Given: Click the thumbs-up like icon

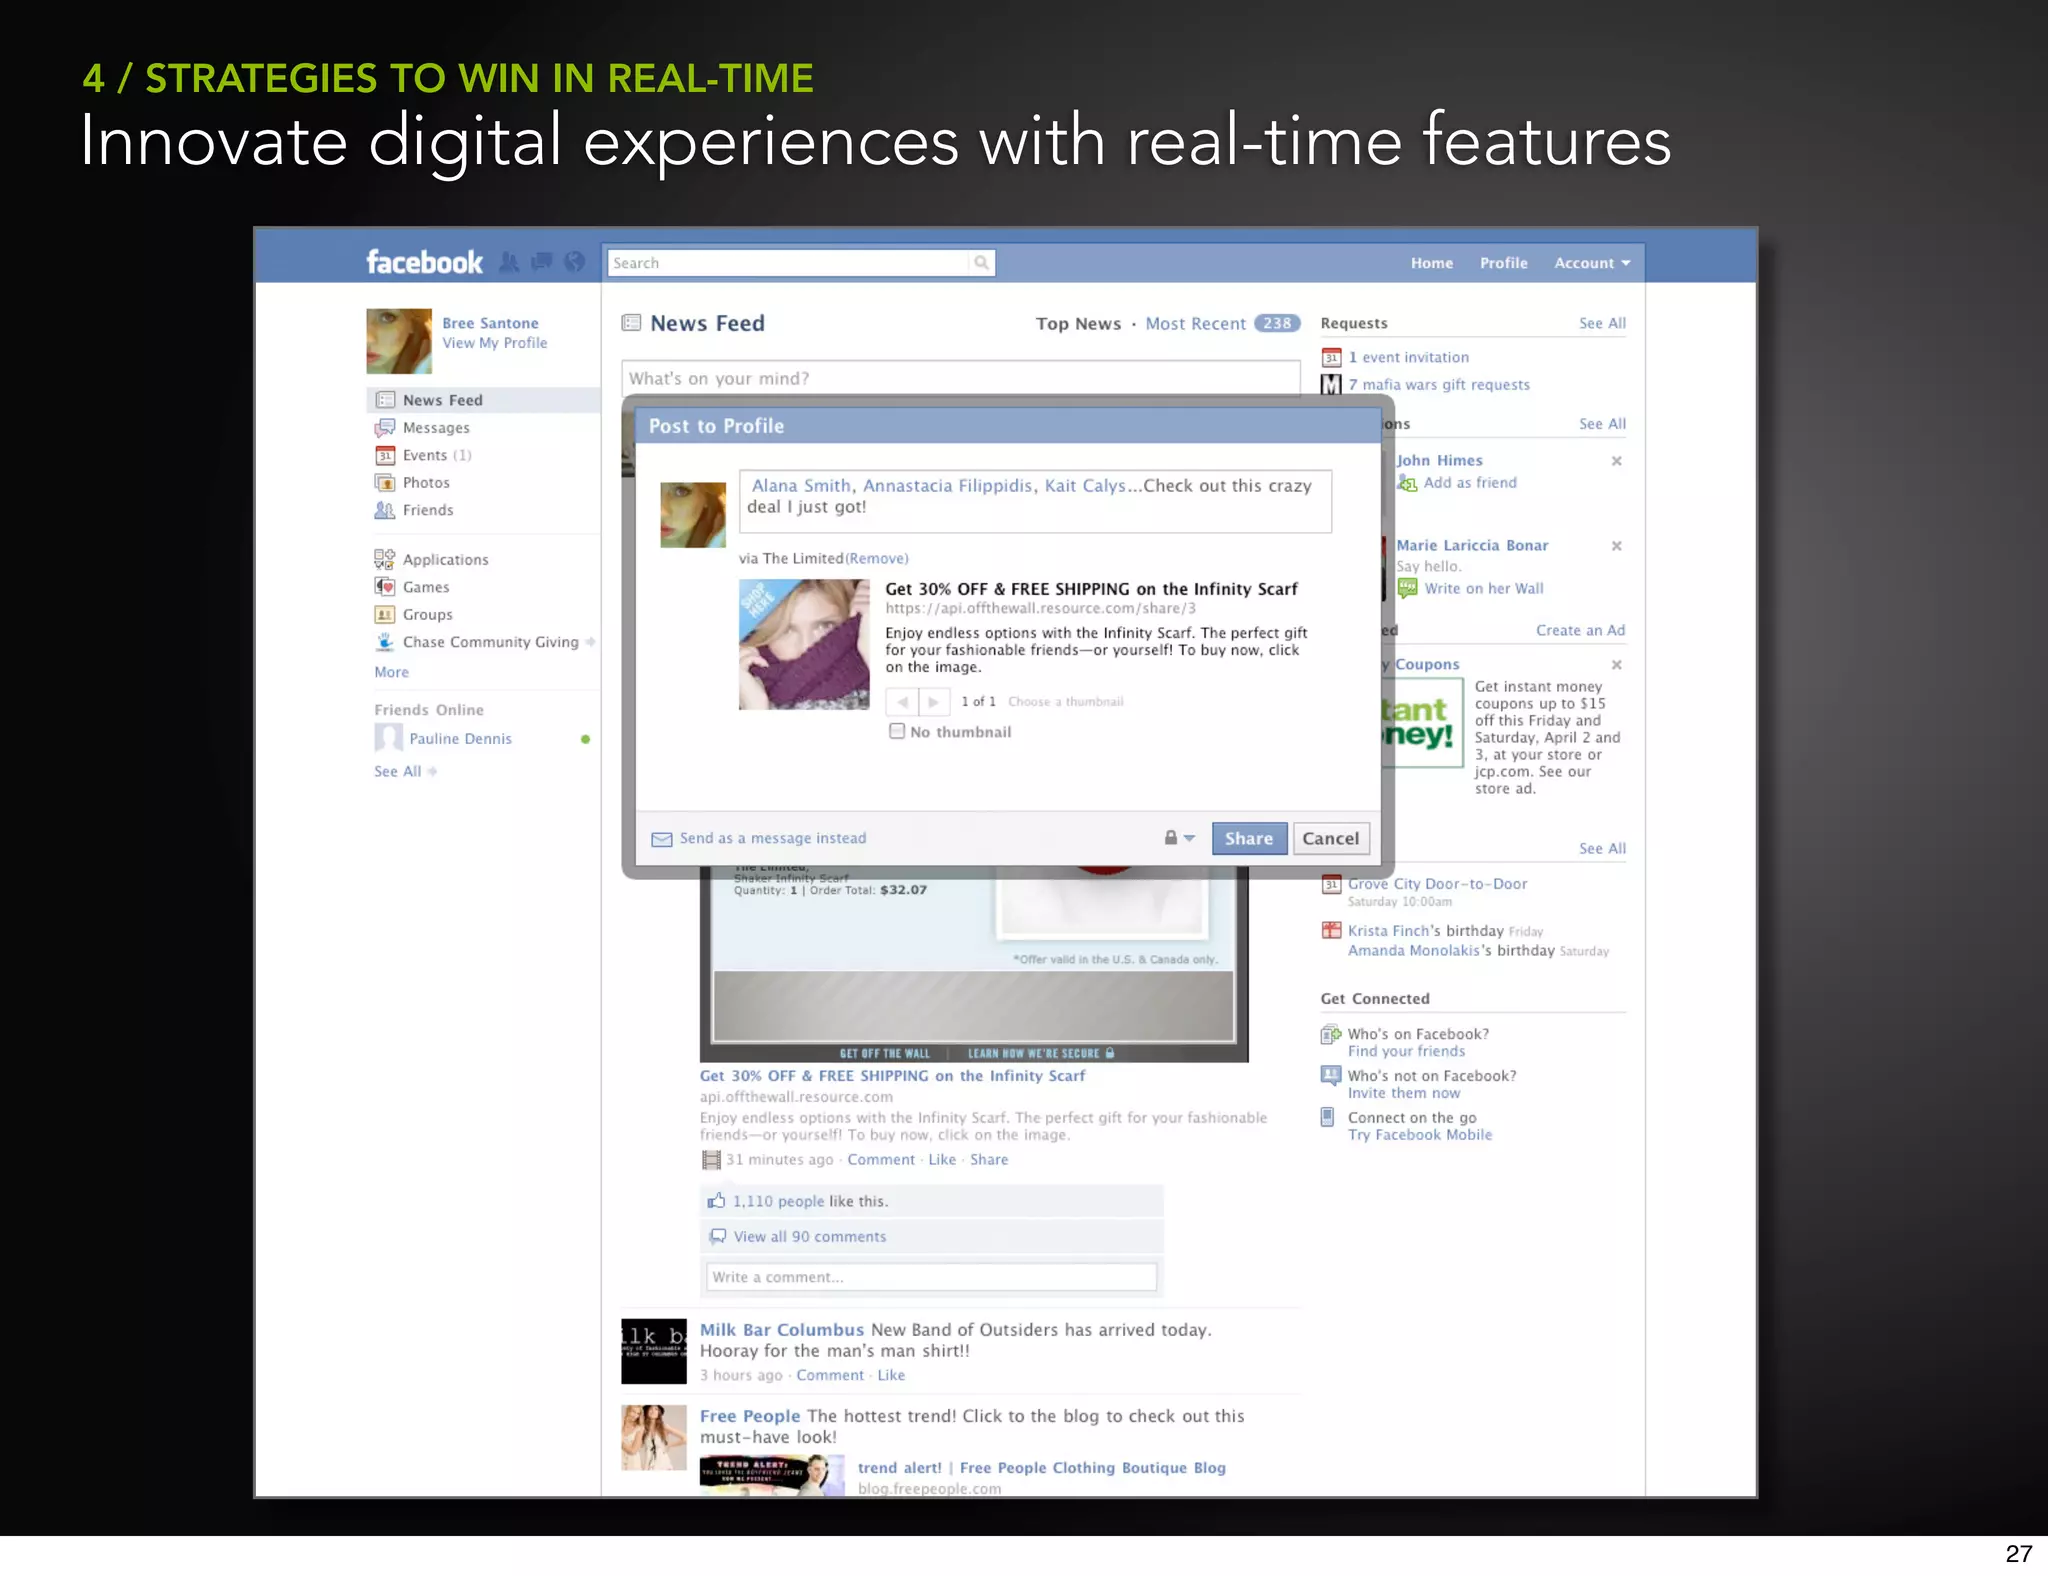Looking at the screenshot, I should pyautogui.click(x=716, y=1201).
